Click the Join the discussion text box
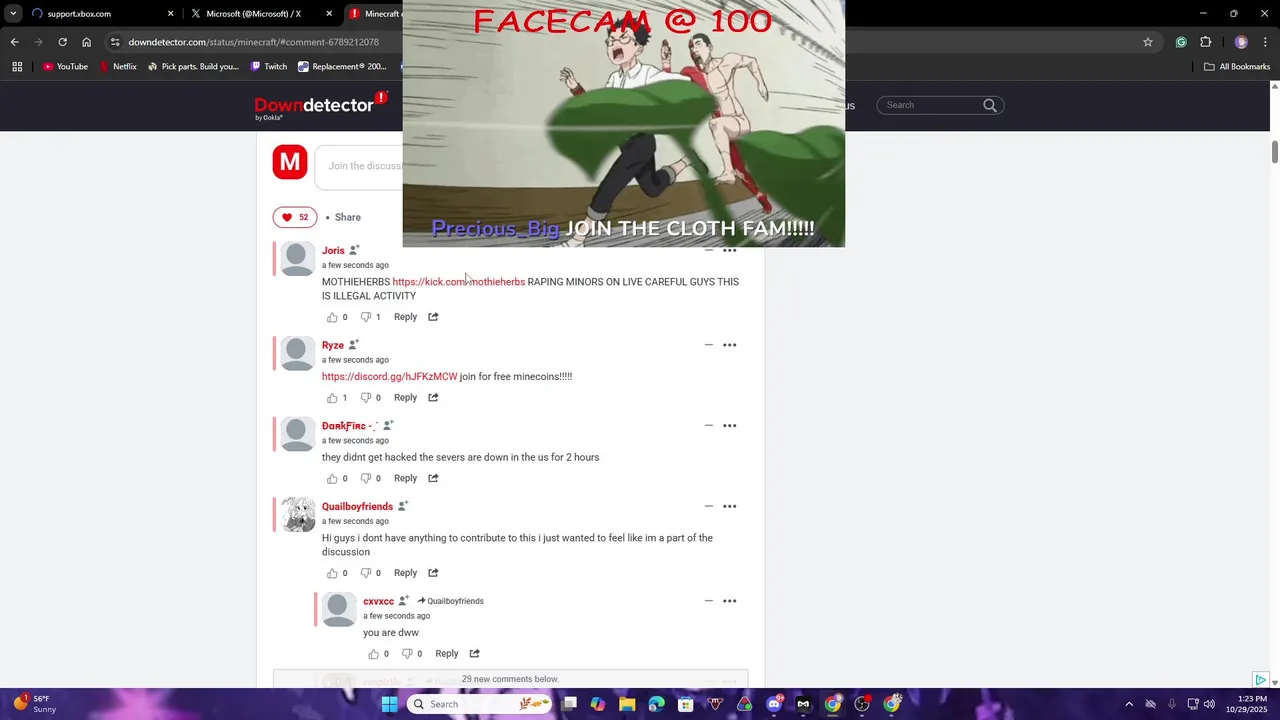Viewport: 1280px width, 720px height. click(360, 166)
